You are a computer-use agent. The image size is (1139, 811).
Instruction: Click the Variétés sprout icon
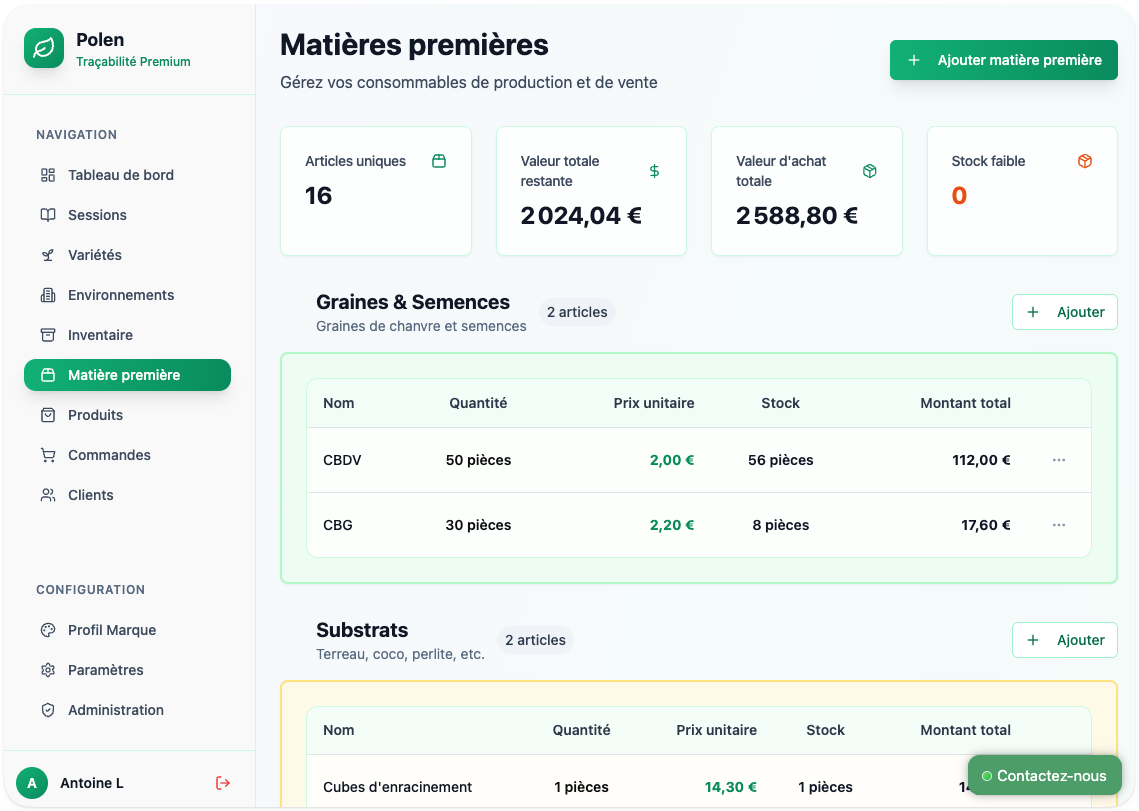[x=48, y=255]
